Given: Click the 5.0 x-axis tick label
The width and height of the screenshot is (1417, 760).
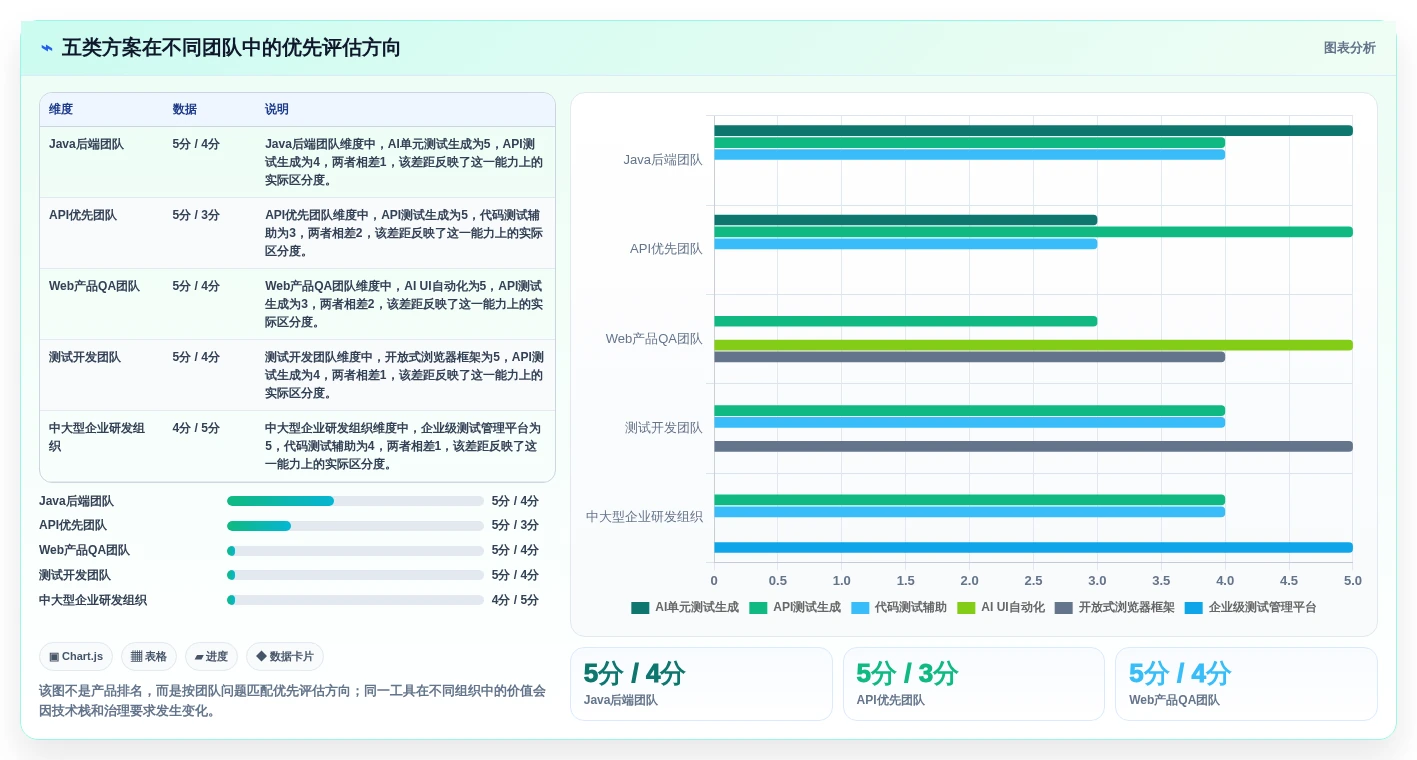Looking at the screenshot, I should [1353, 581].
